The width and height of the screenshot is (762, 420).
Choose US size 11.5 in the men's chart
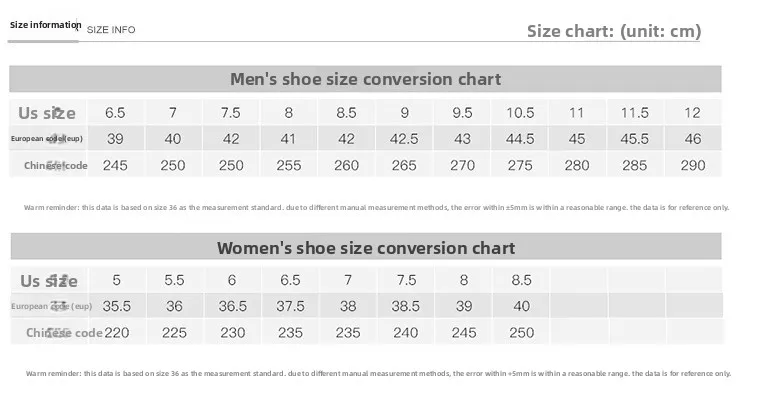coord(635,113)
